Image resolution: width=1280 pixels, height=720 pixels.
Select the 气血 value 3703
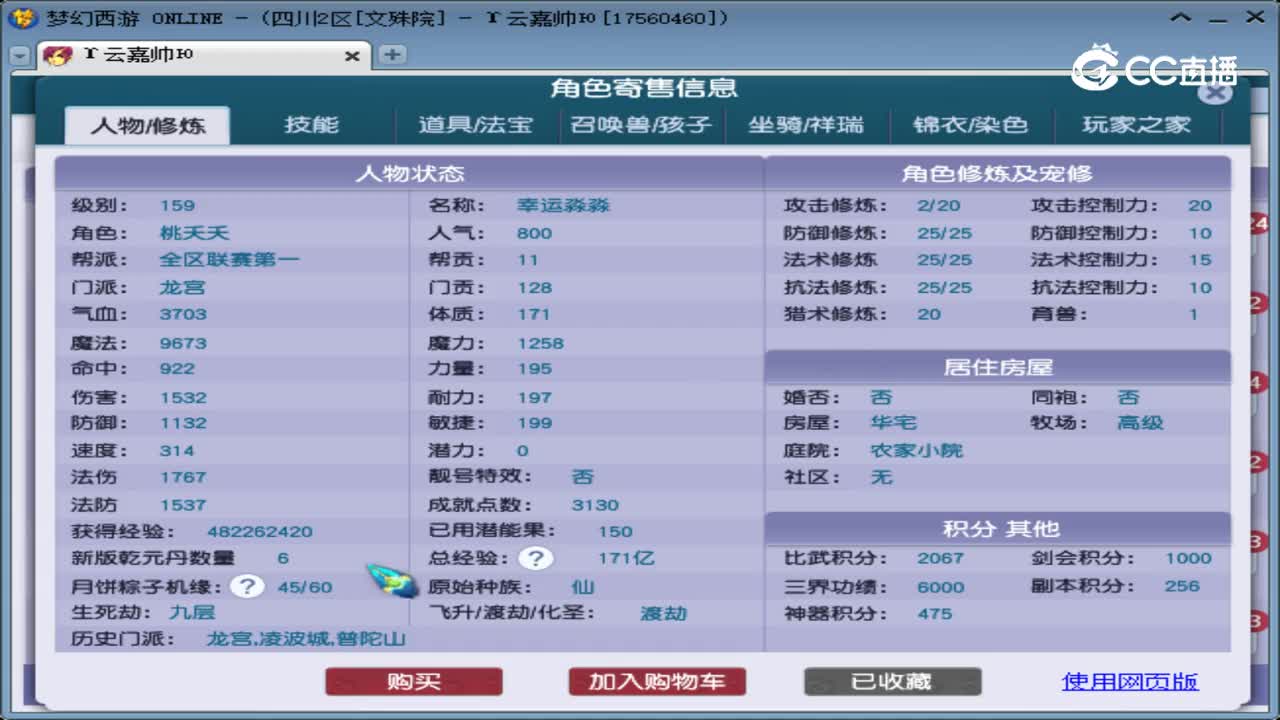[x=183, y=314]
